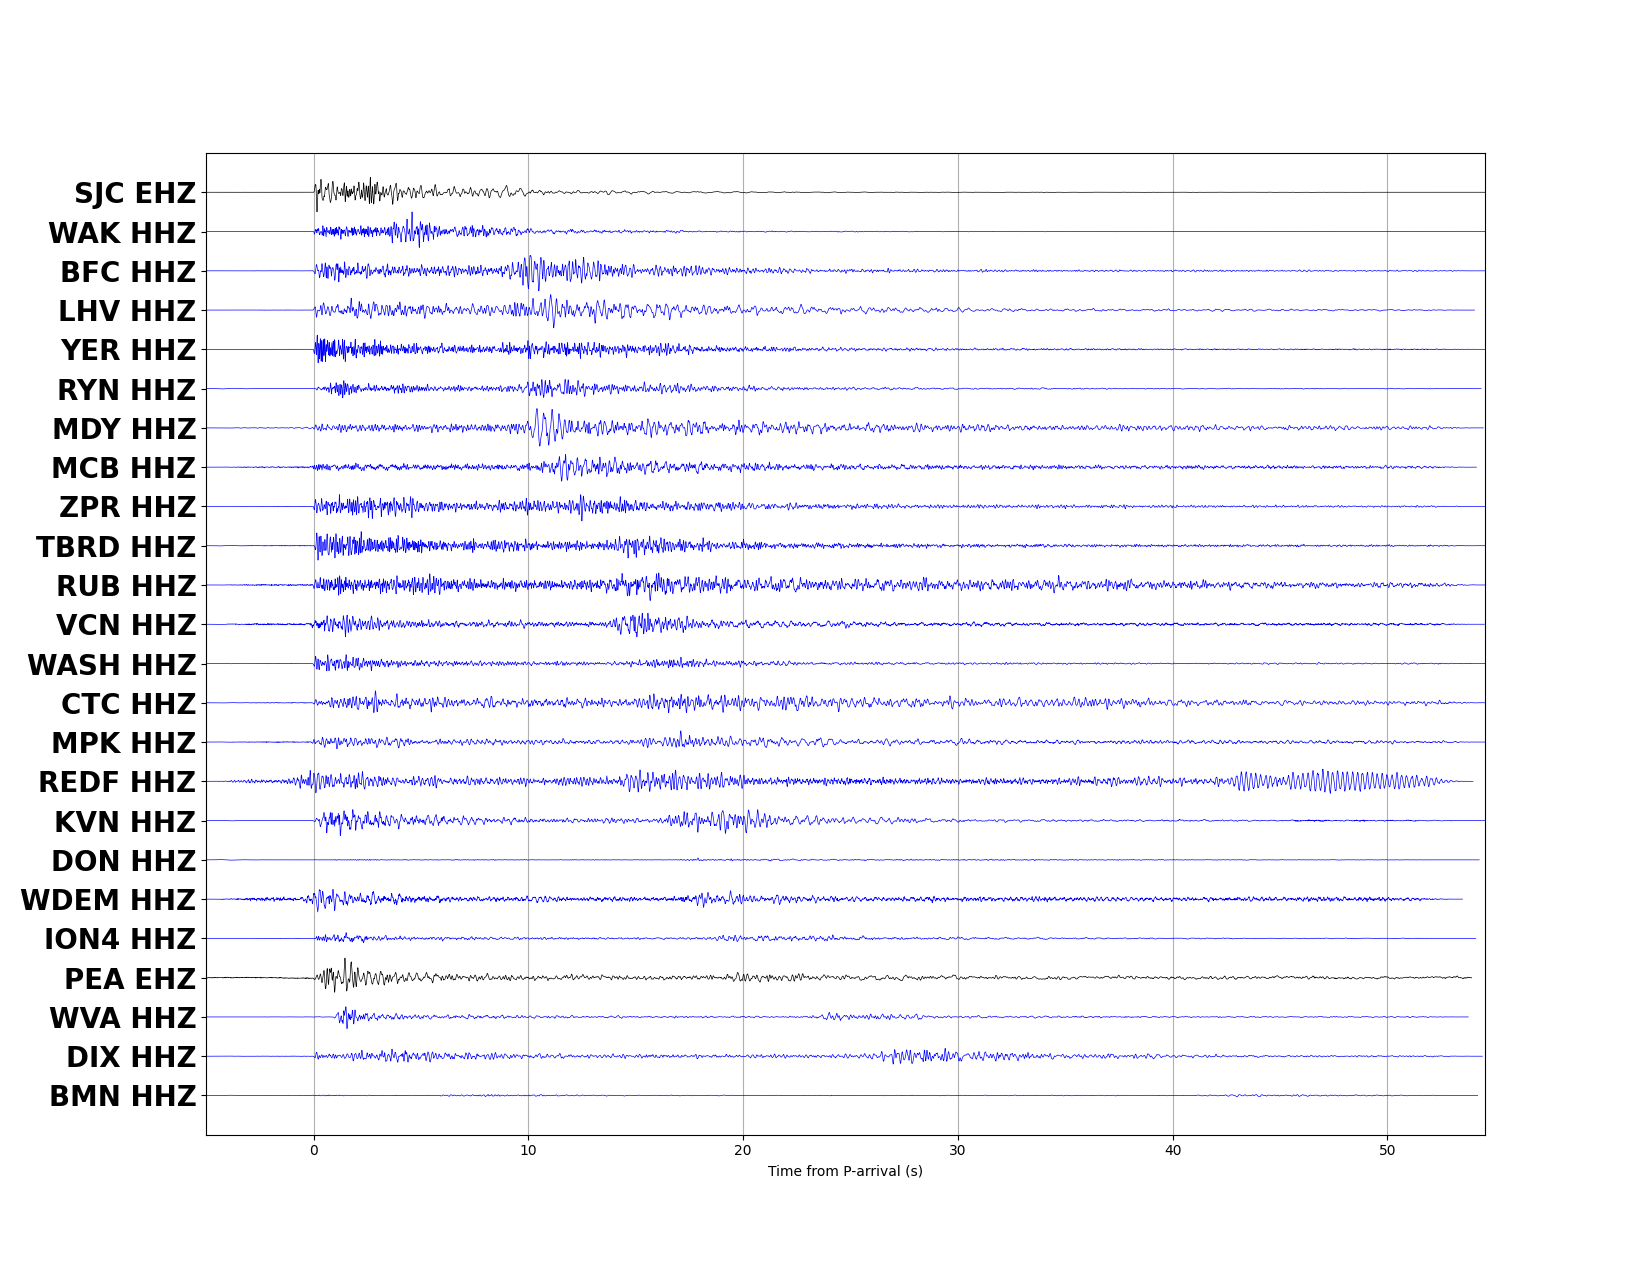Pick the MDY HHZ station label
1650x1275 pixels.
124,429
